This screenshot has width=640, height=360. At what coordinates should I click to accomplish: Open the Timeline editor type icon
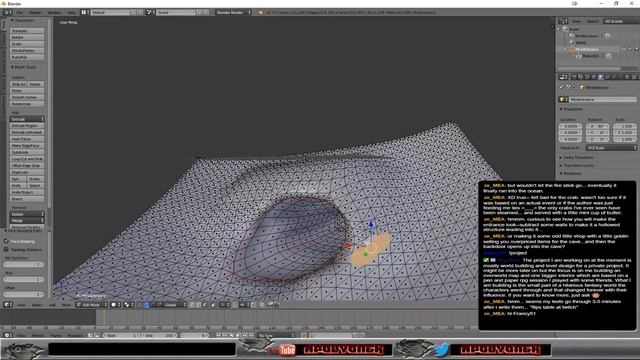pos(8,335)
